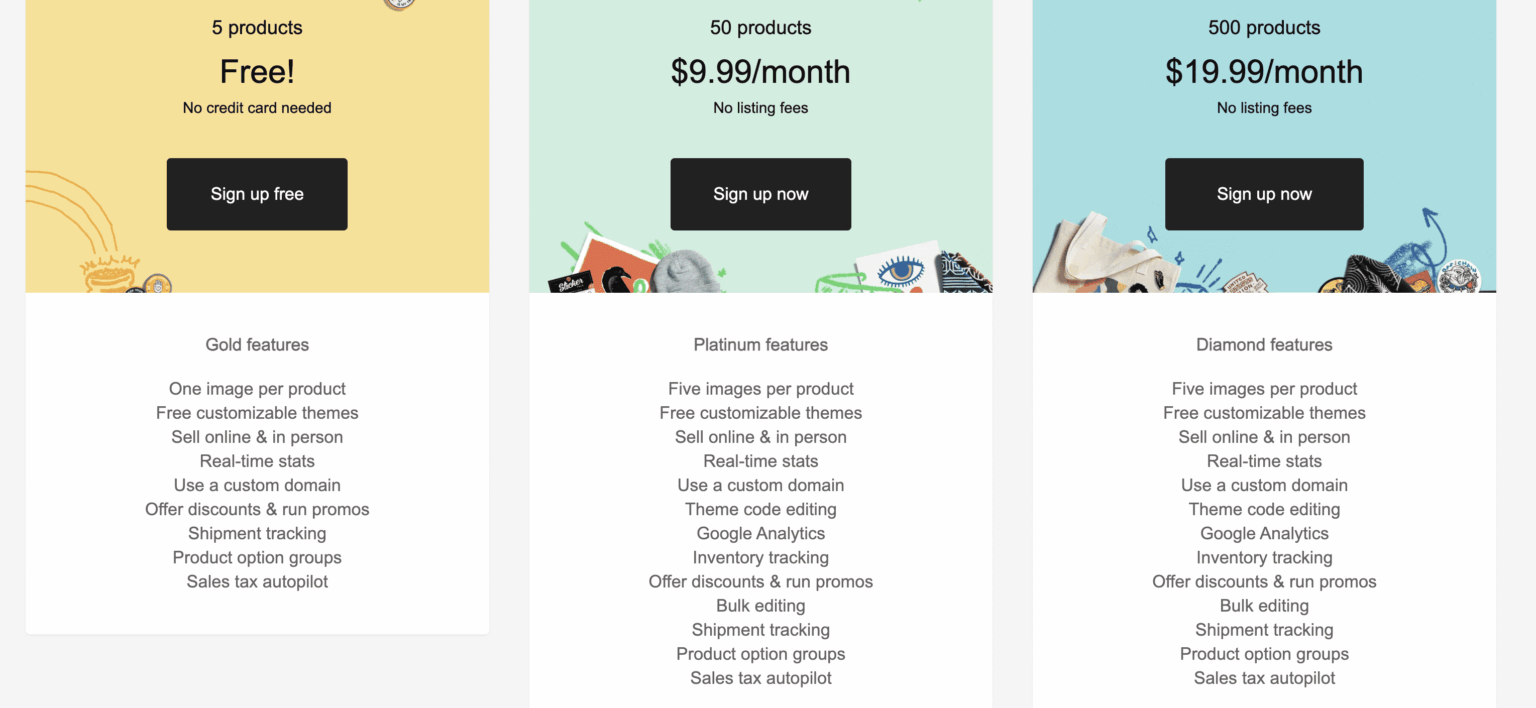Viewport: 1536px width, 708px height.
Task: Click Inventory tracking in Platinum features
Action: tap(760, 557)
